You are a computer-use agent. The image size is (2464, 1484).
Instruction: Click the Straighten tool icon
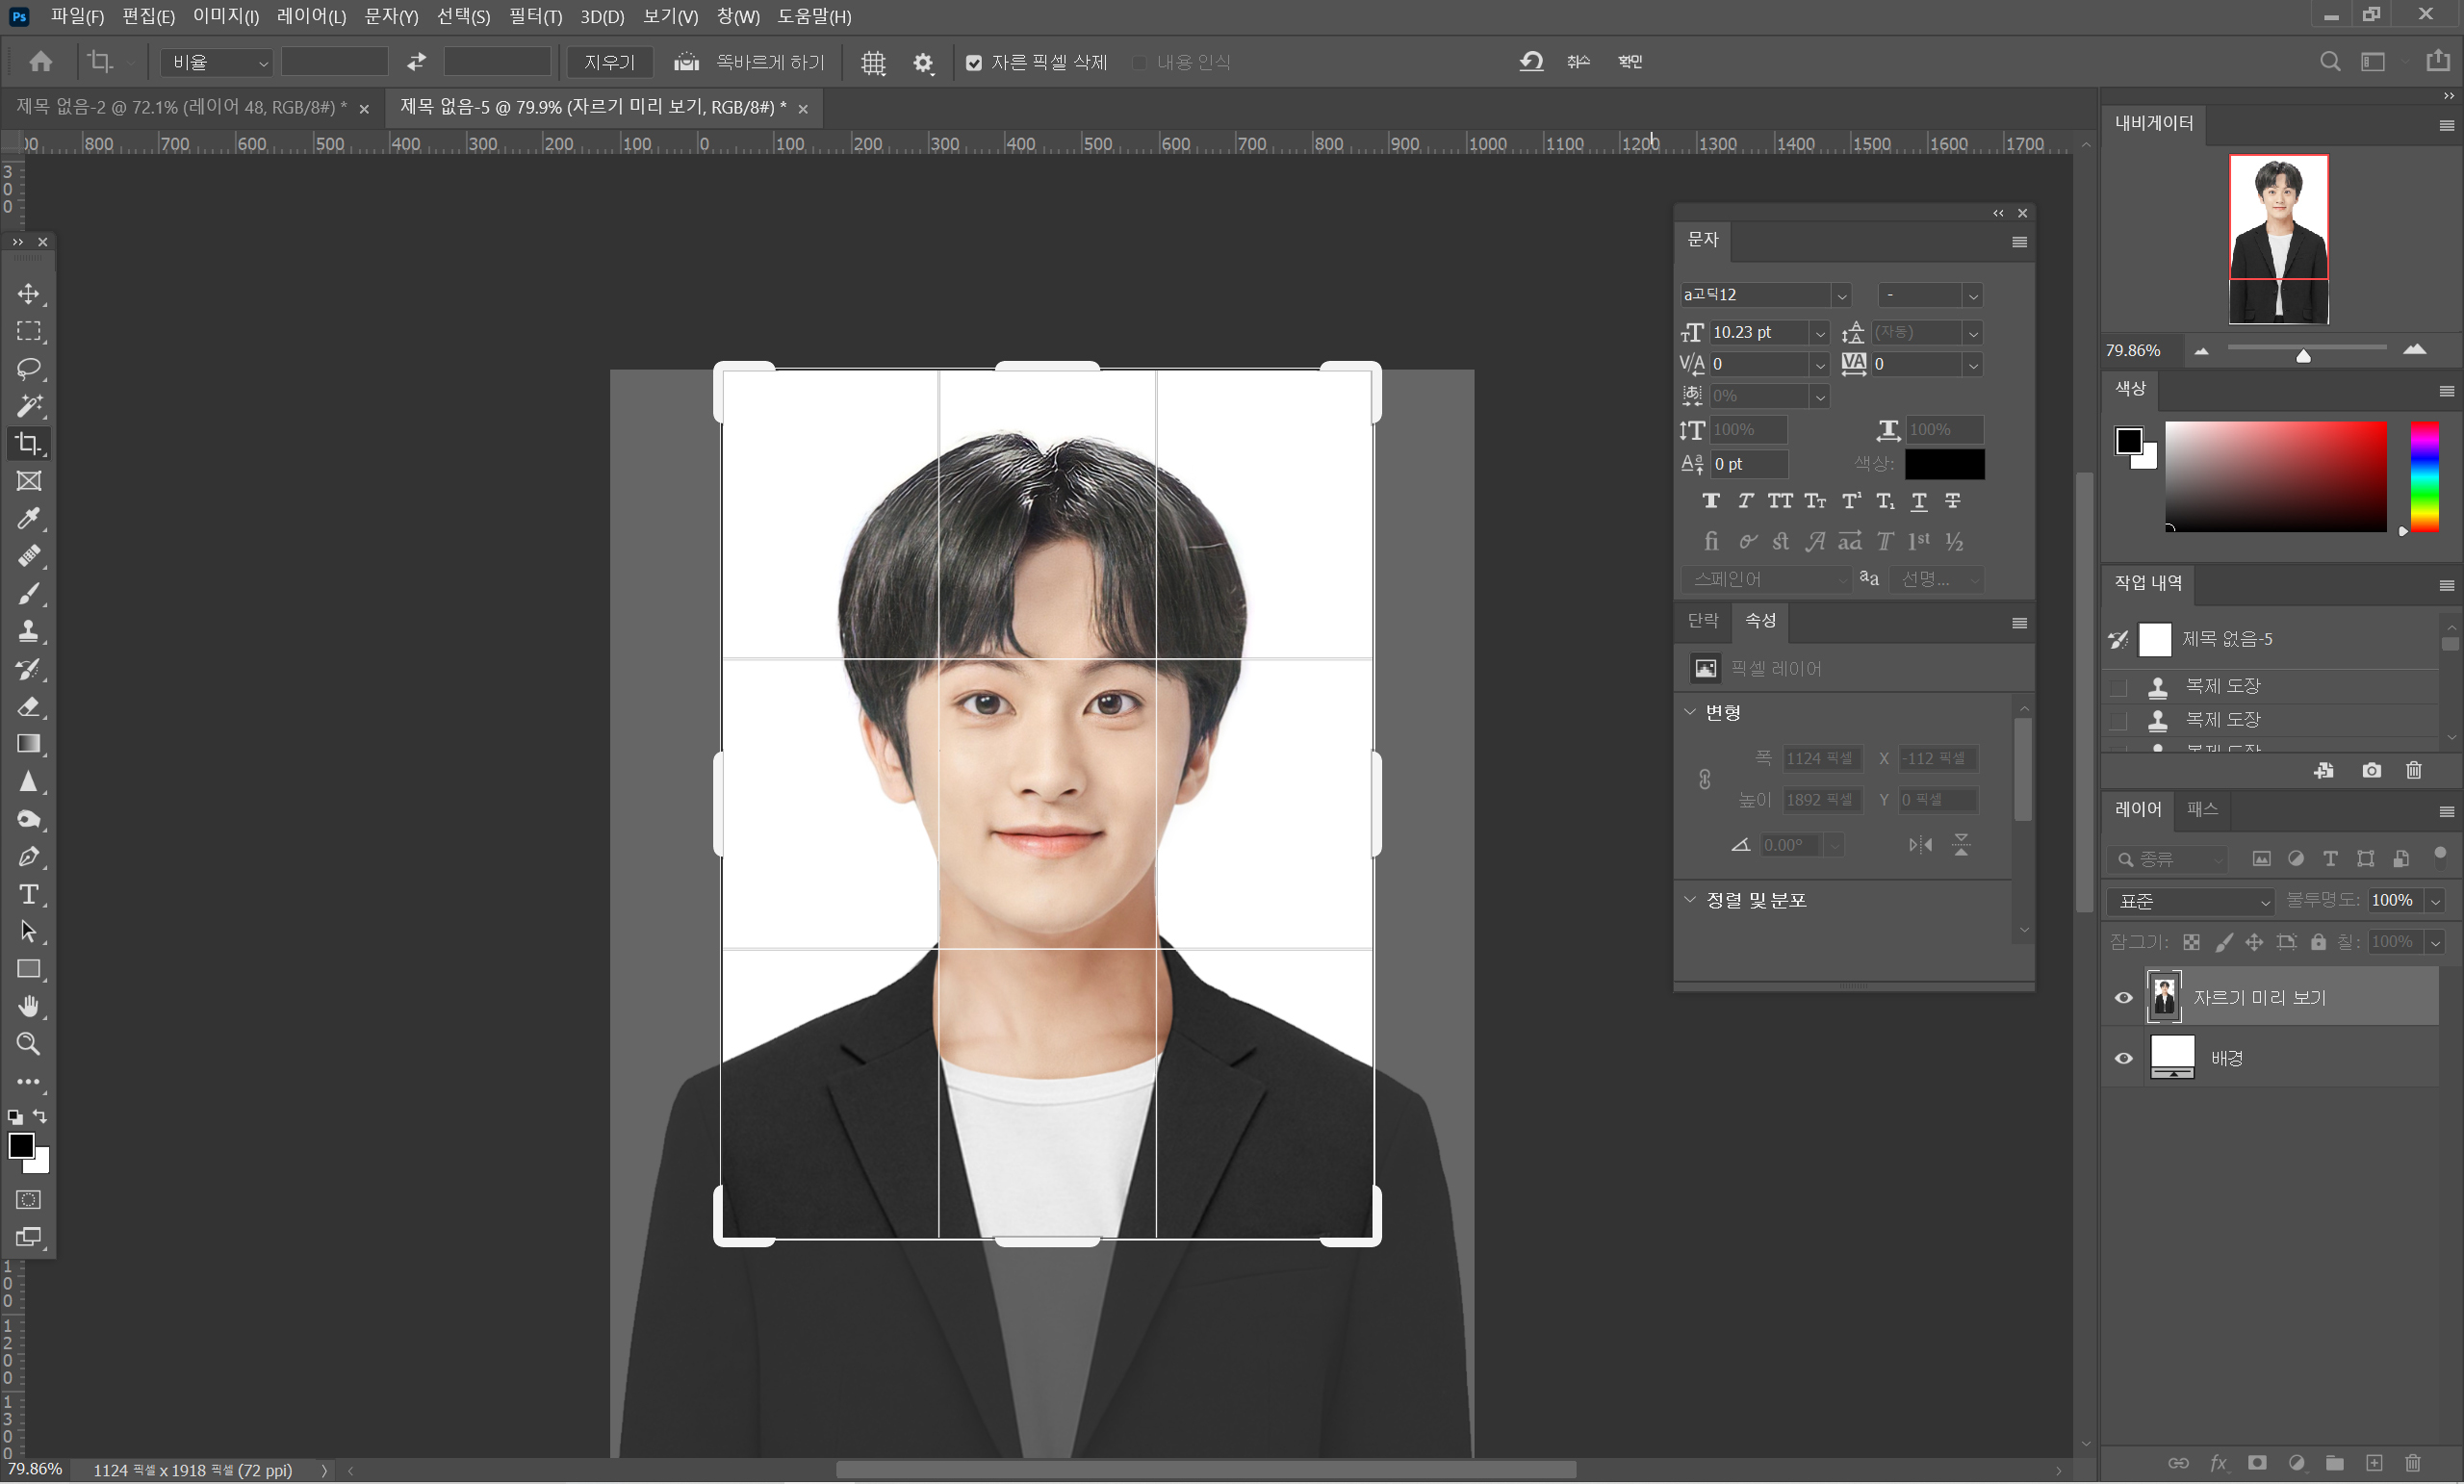686,63
